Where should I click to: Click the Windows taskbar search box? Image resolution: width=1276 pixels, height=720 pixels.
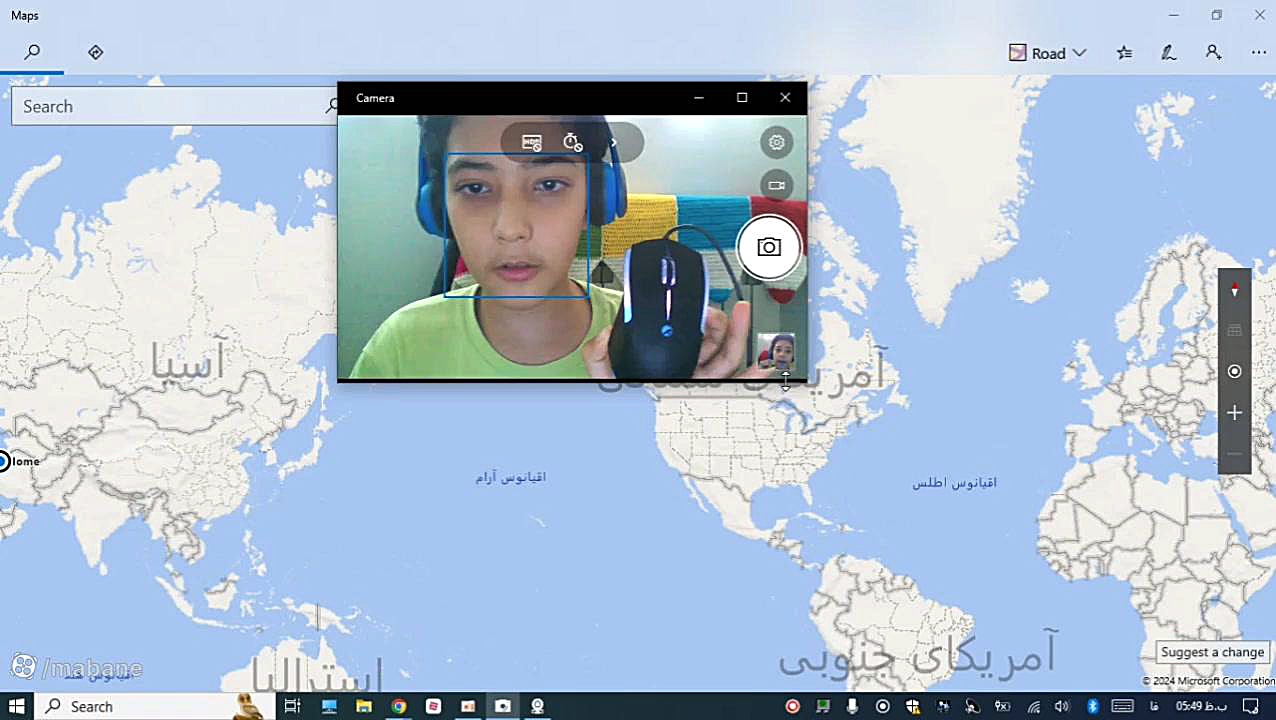click(155, 706)
